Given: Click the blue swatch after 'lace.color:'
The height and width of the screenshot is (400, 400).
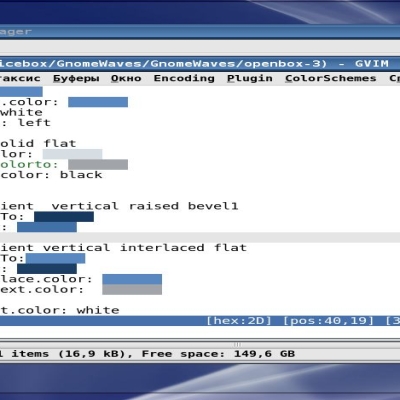Looking at the screenshot, I should [x=132, y=279].
